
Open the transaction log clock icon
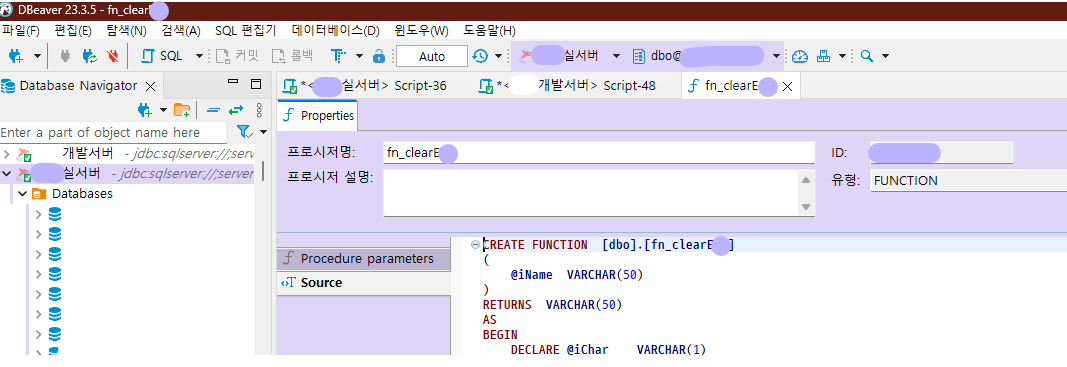point(480,57)
